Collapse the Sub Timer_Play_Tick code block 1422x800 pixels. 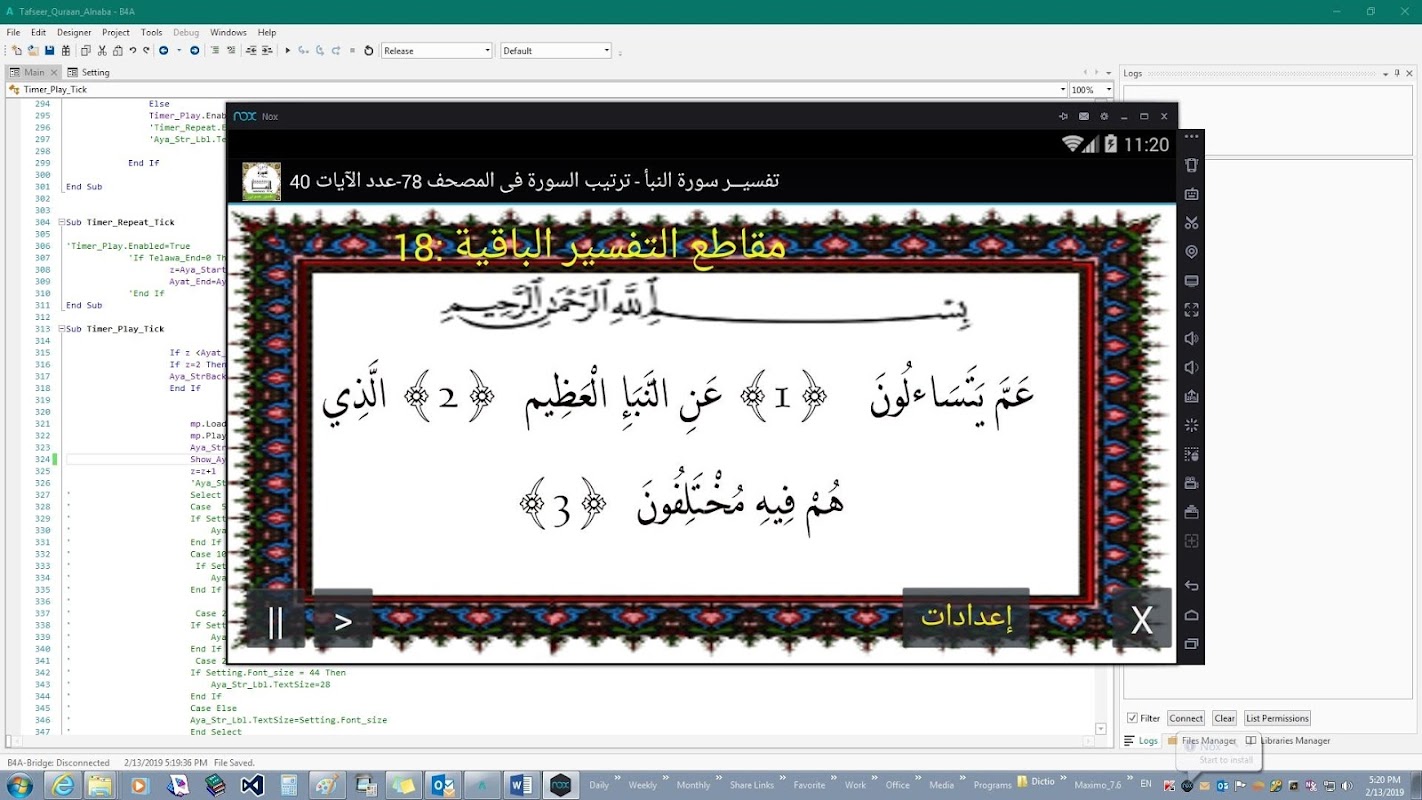click(x=61, y=329)
